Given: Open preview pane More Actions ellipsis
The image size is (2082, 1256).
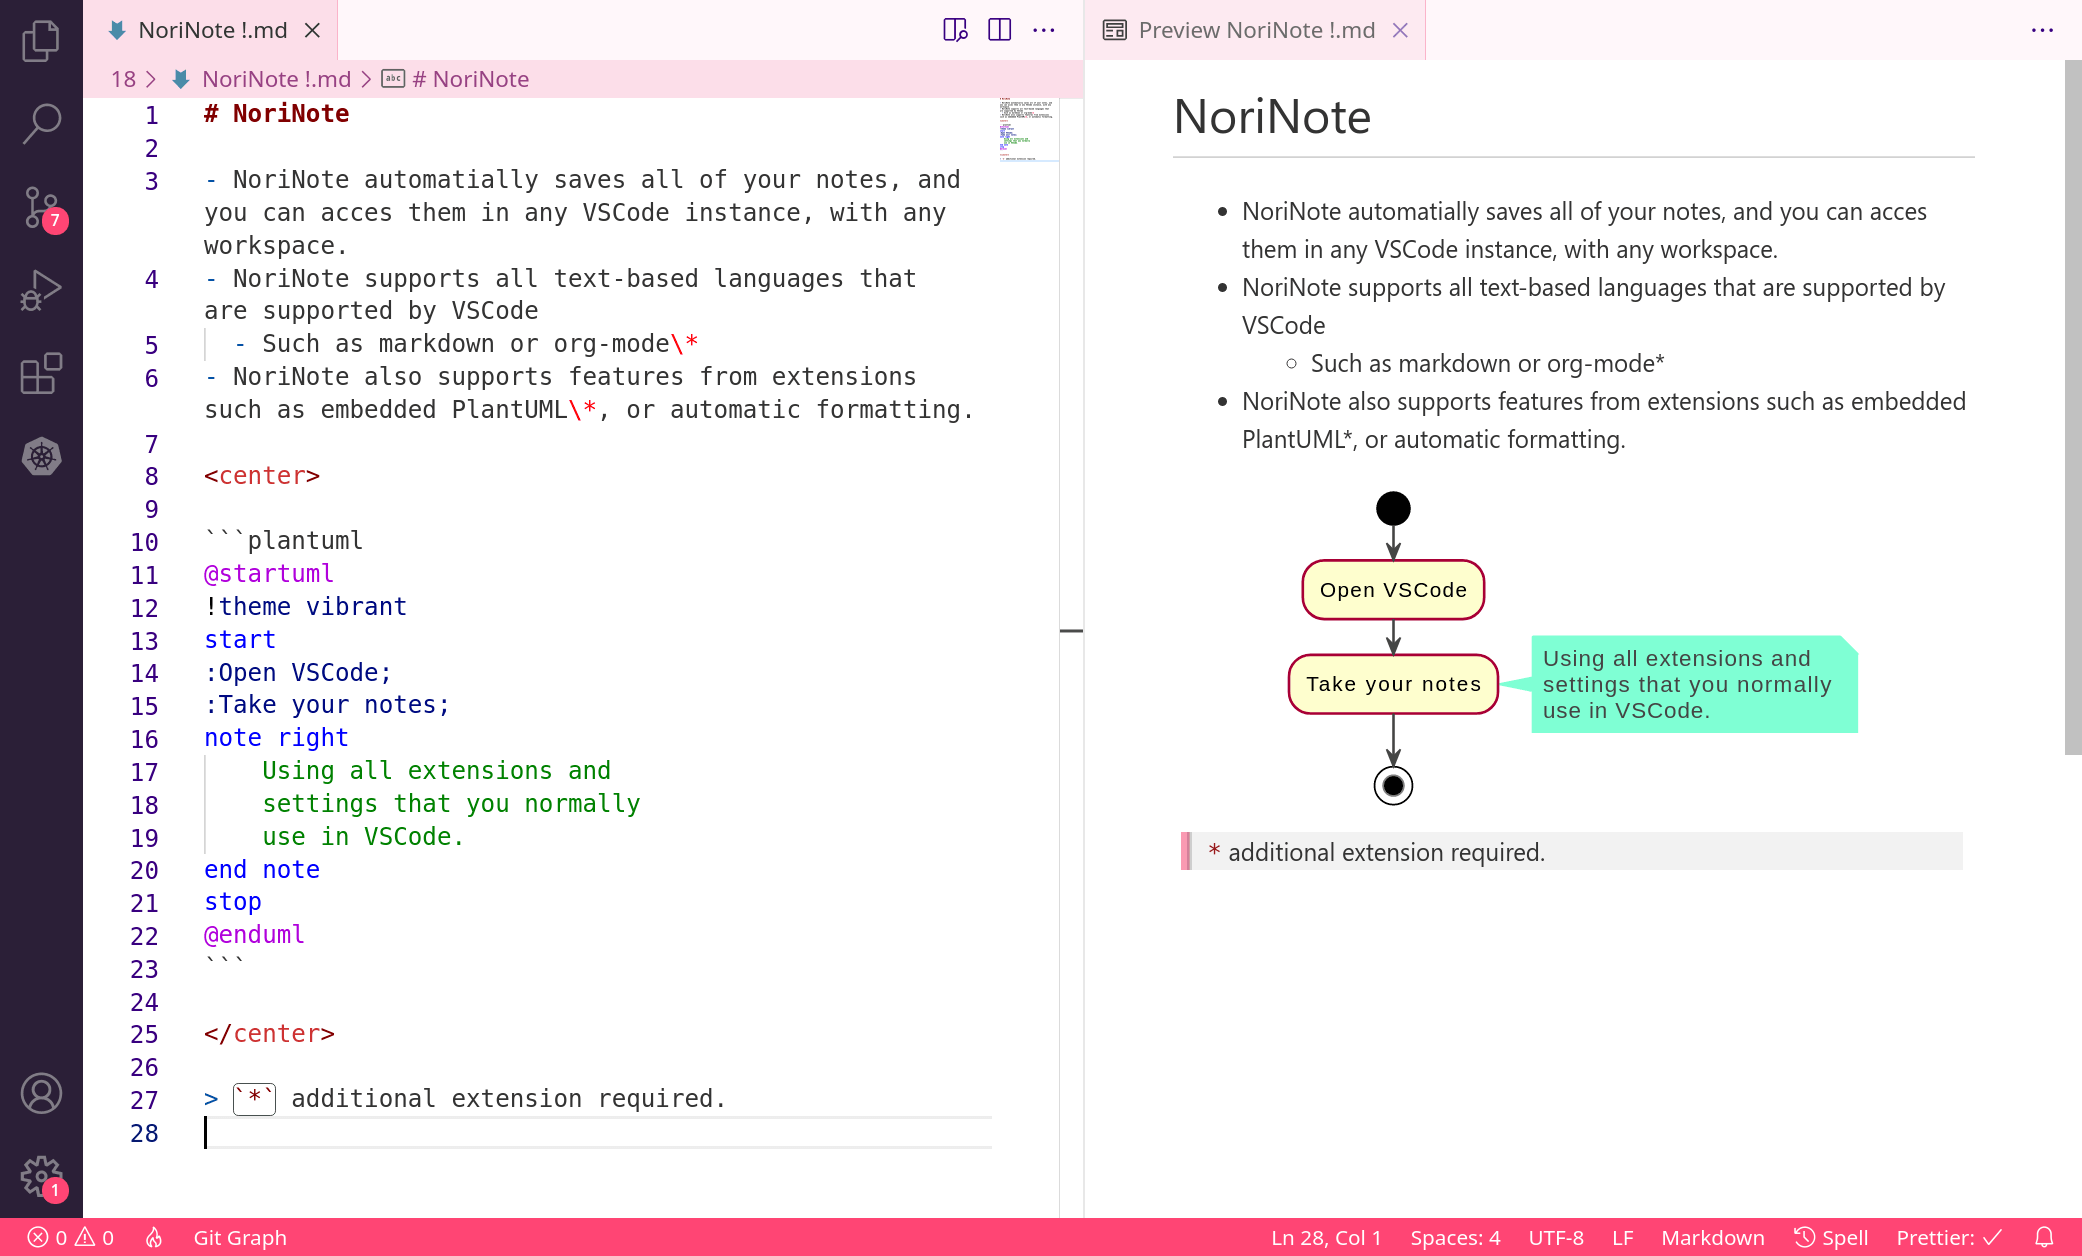Looking at the screenshot, I should (x=2042, y=30).
